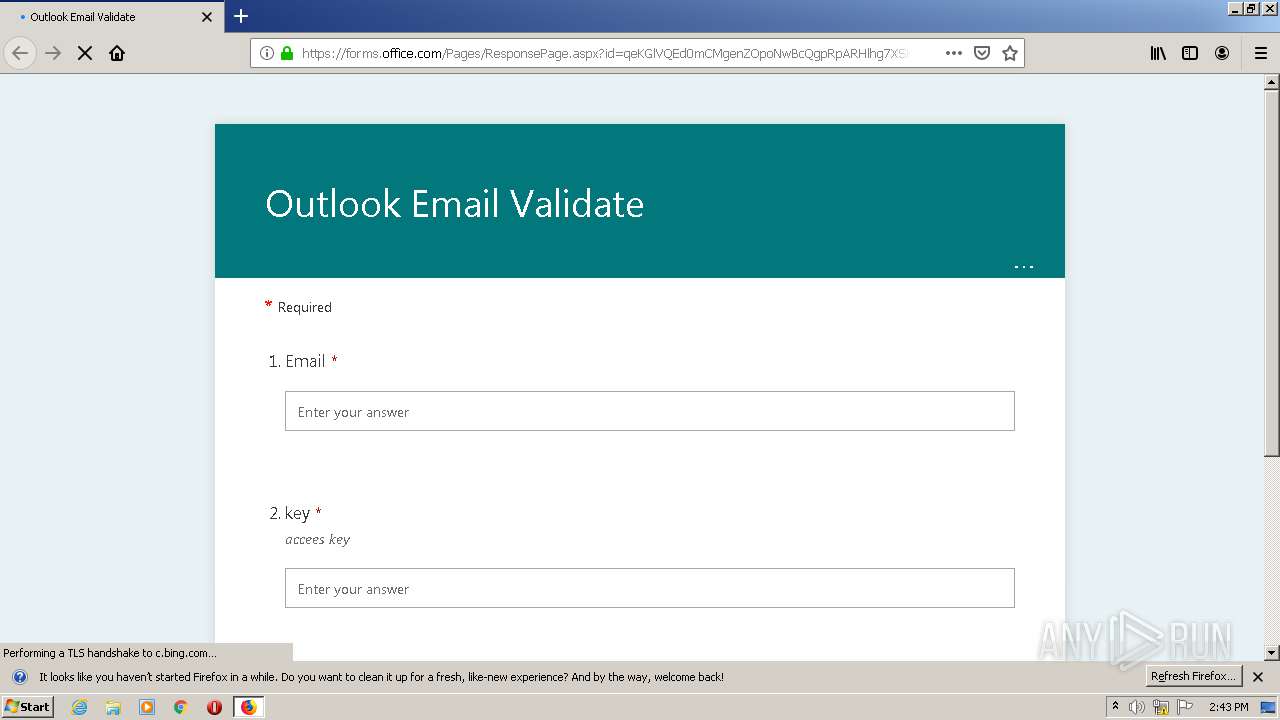Screen dimensions: 1280x720
Task: Show hidden system tray icons
Action: coord(1115,706)
